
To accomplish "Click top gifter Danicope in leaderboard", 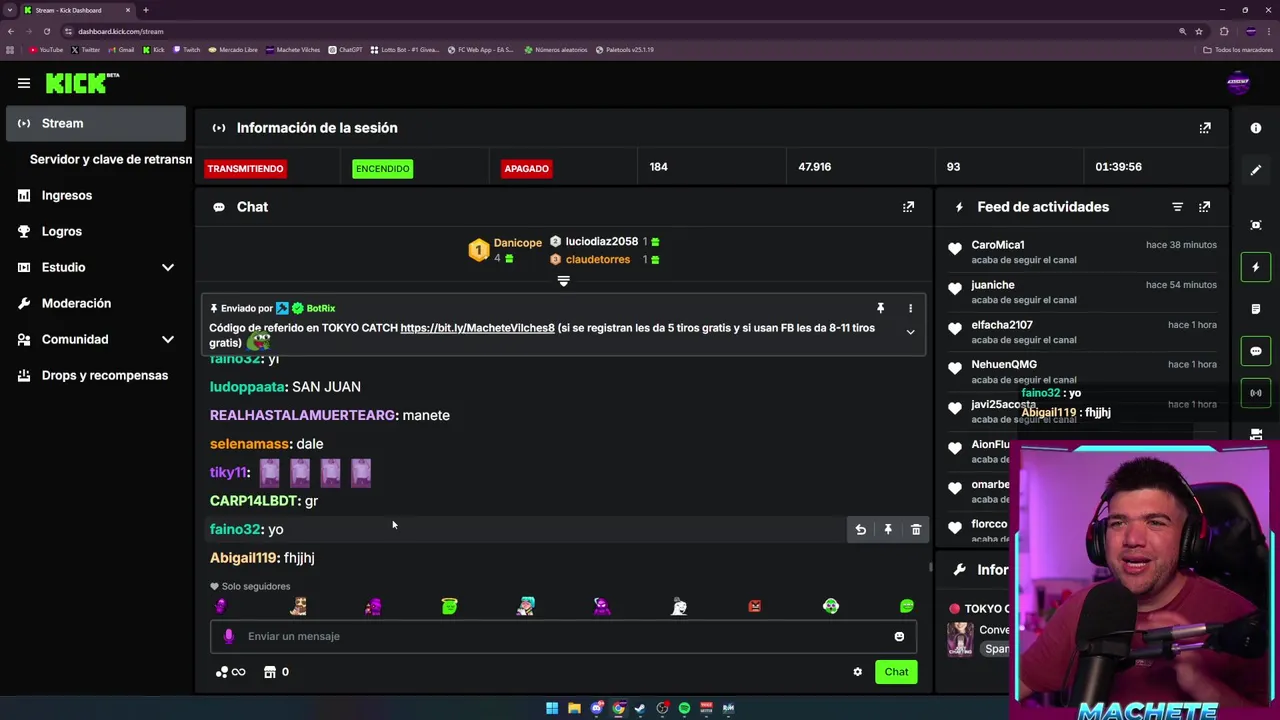I will (x=517, y=243).
